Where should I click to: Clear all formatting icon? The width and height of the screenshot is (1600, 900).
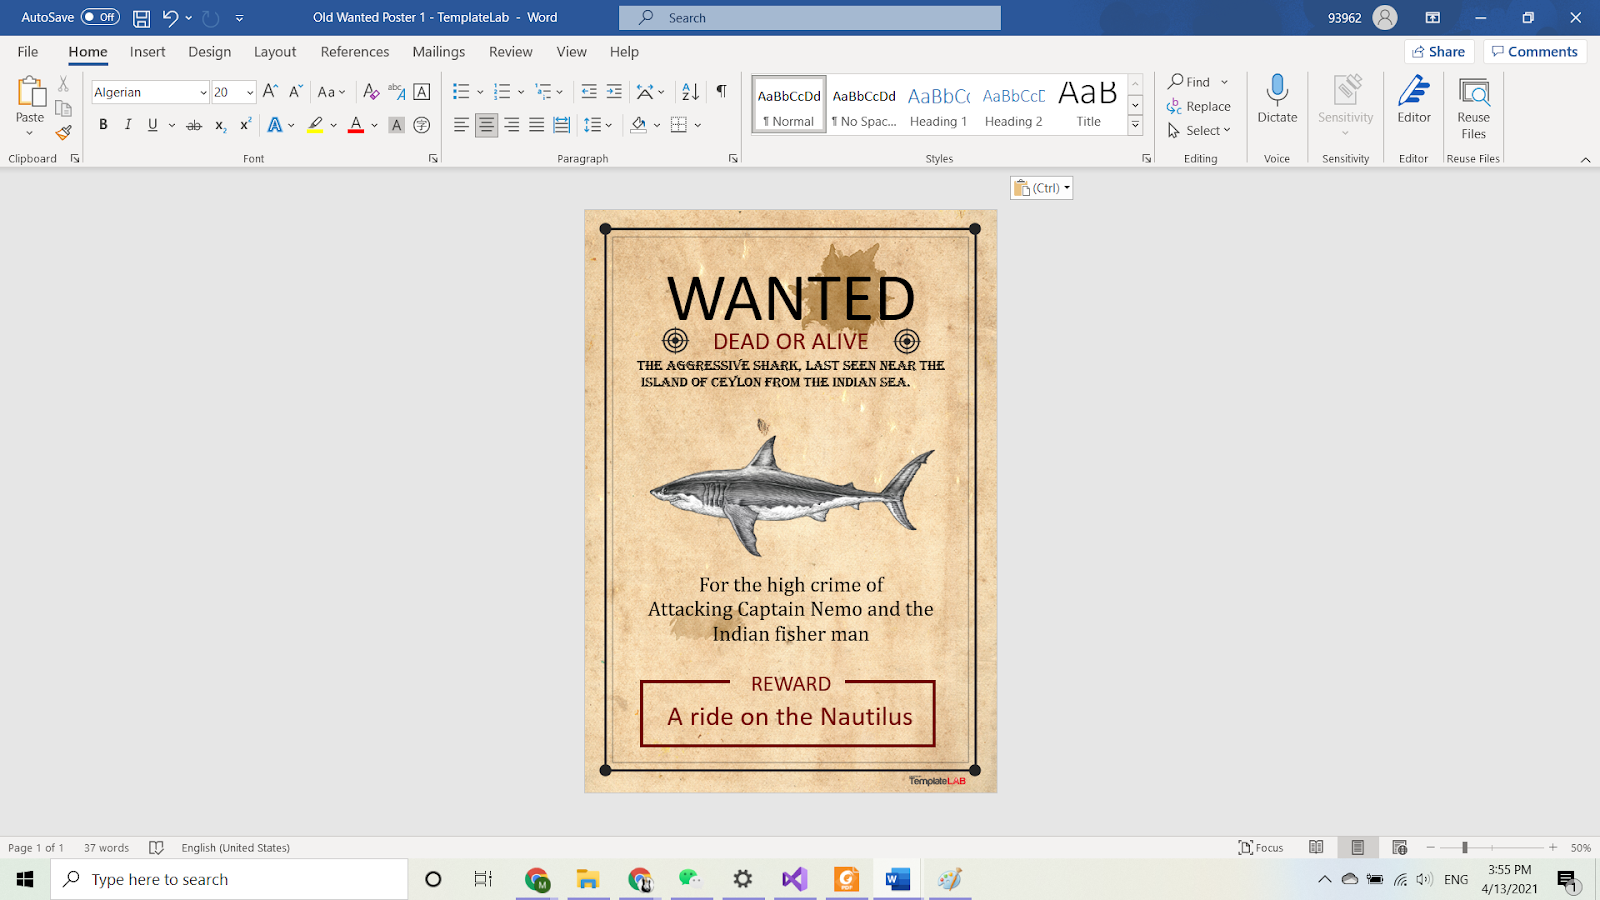coord(371,92)
